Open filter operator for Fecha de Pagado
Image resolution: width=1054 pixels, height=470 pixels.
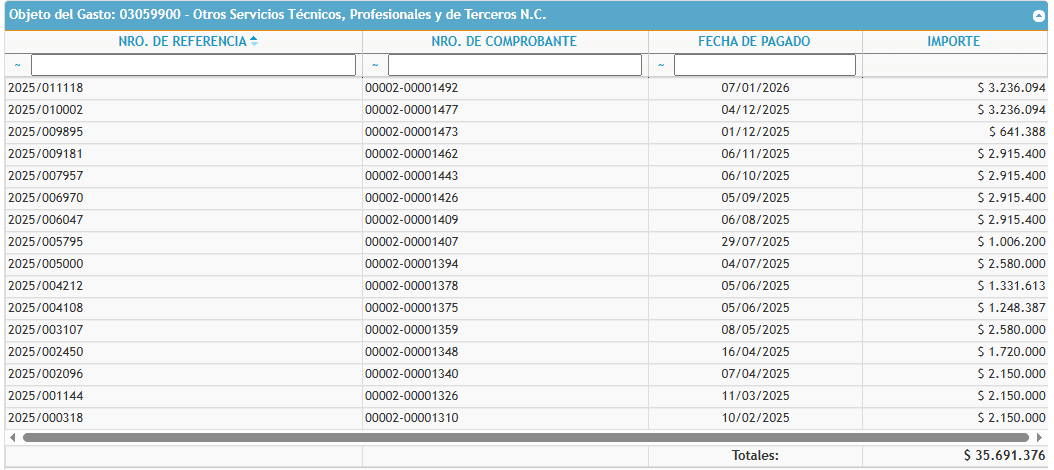click(661, 65)
